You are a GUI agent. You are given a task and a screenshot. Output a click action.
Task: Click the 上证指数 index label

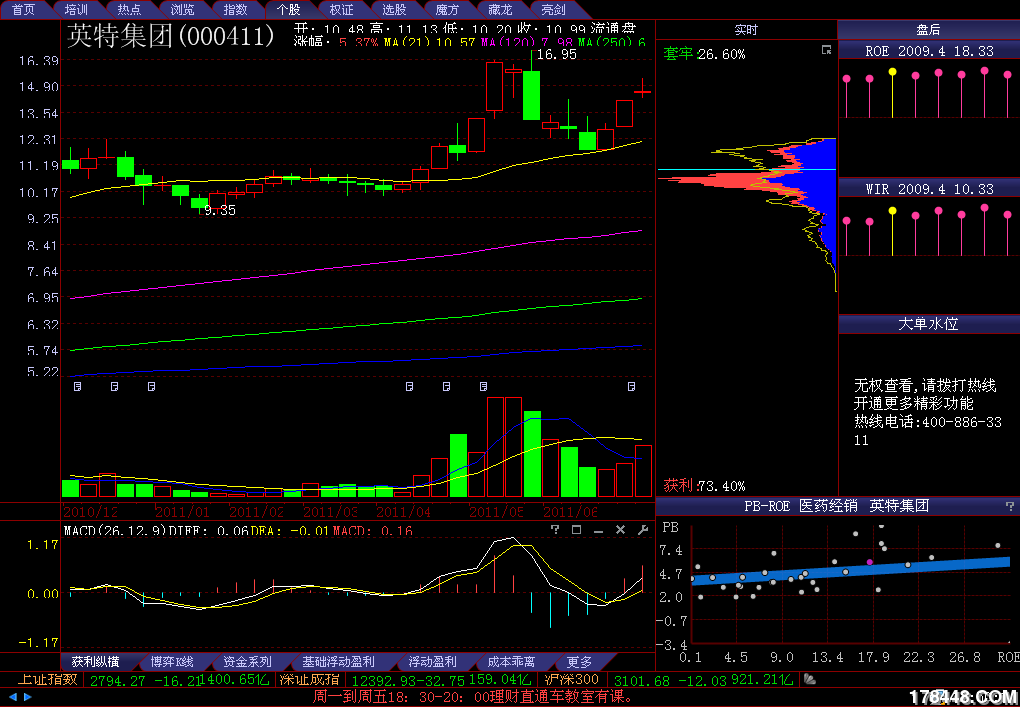tap(47, 680)
